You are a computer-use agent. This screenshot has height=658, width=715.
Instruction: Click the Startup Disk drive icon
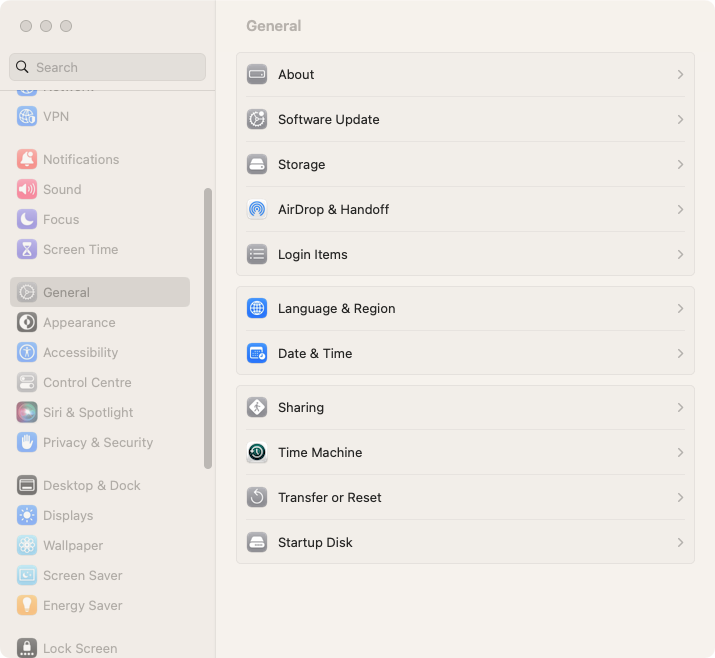257,542
